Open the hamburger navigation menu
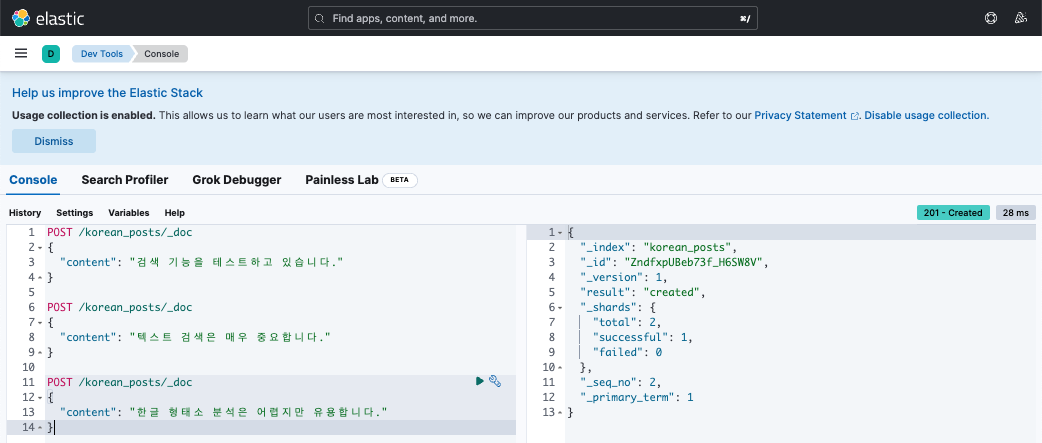 pyautogui.click(x=21, y=53)
